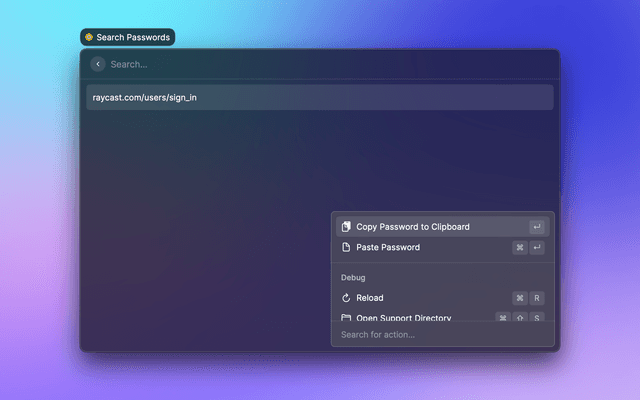Screen dimensions: 640x400
Task: Click the copy icon beside Copy Password
Action: 346,227
